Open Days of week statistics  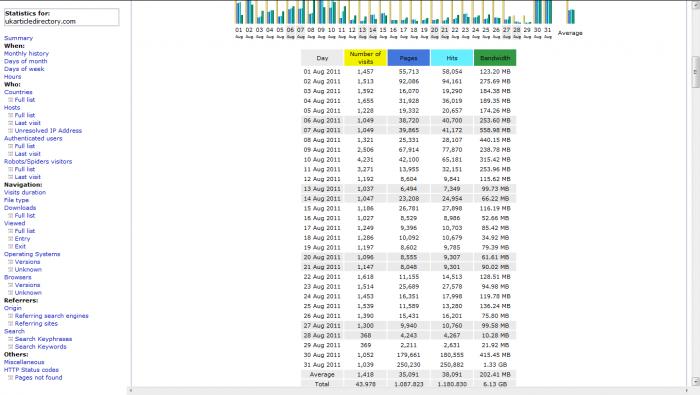click(x=24, y=69)
